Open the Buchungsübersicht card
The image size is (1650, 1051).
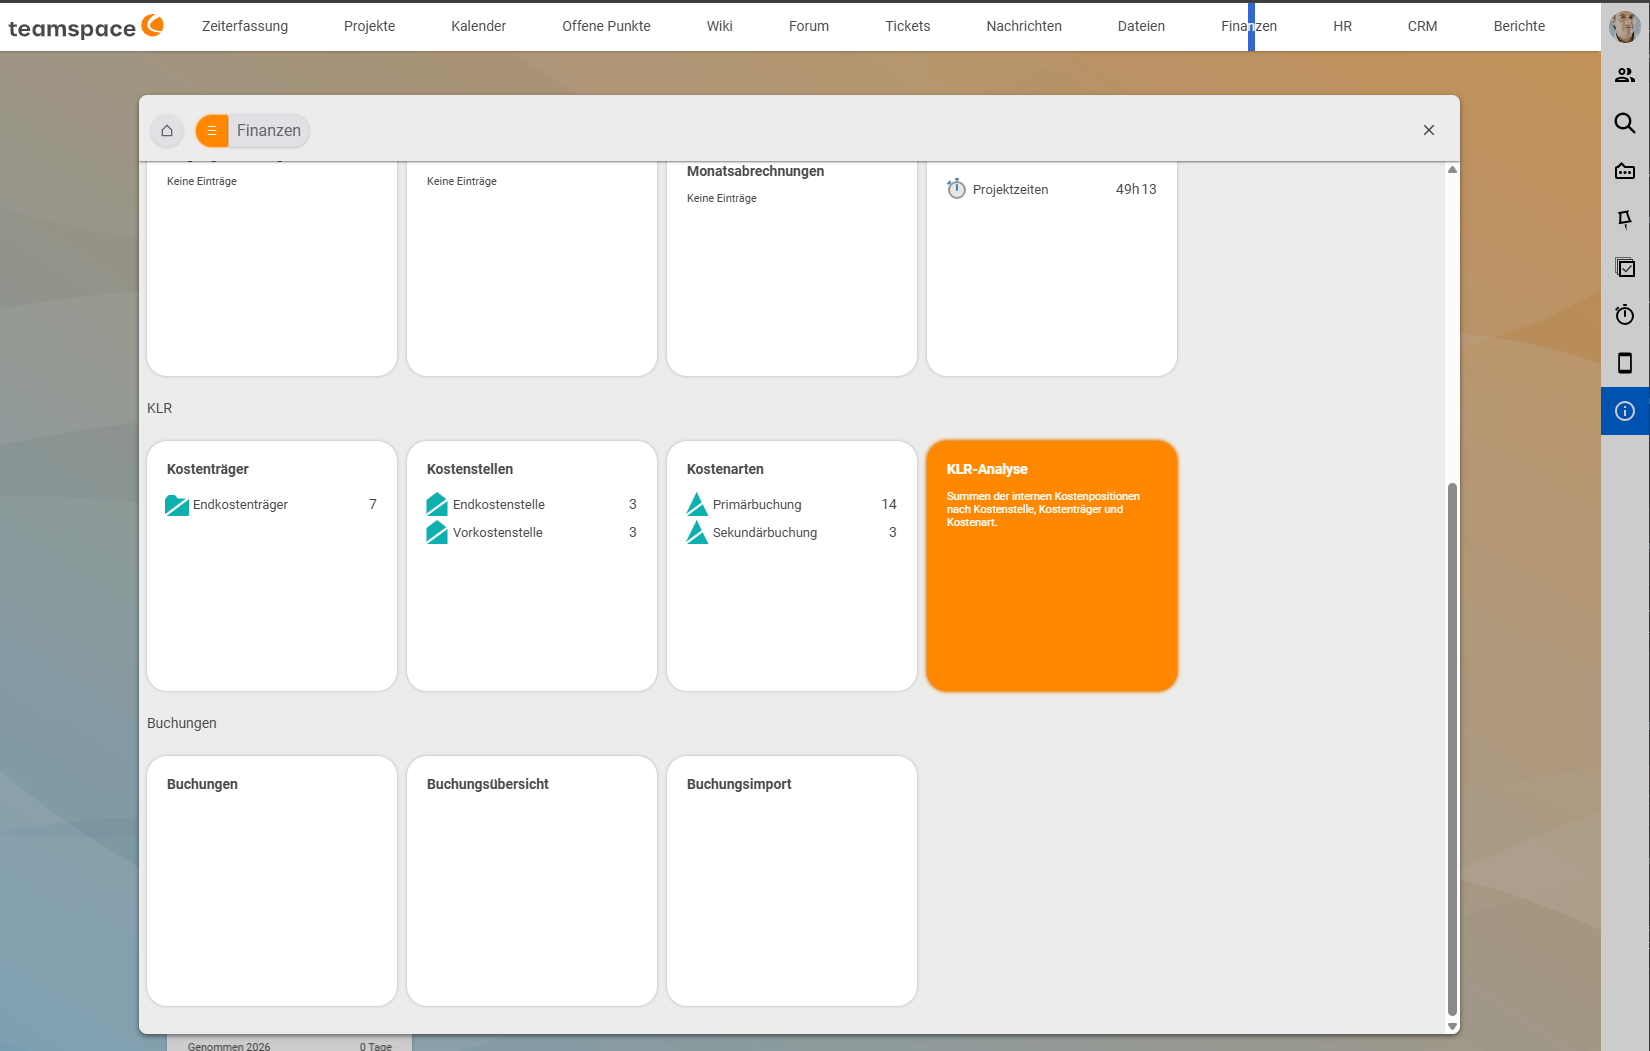532,881
